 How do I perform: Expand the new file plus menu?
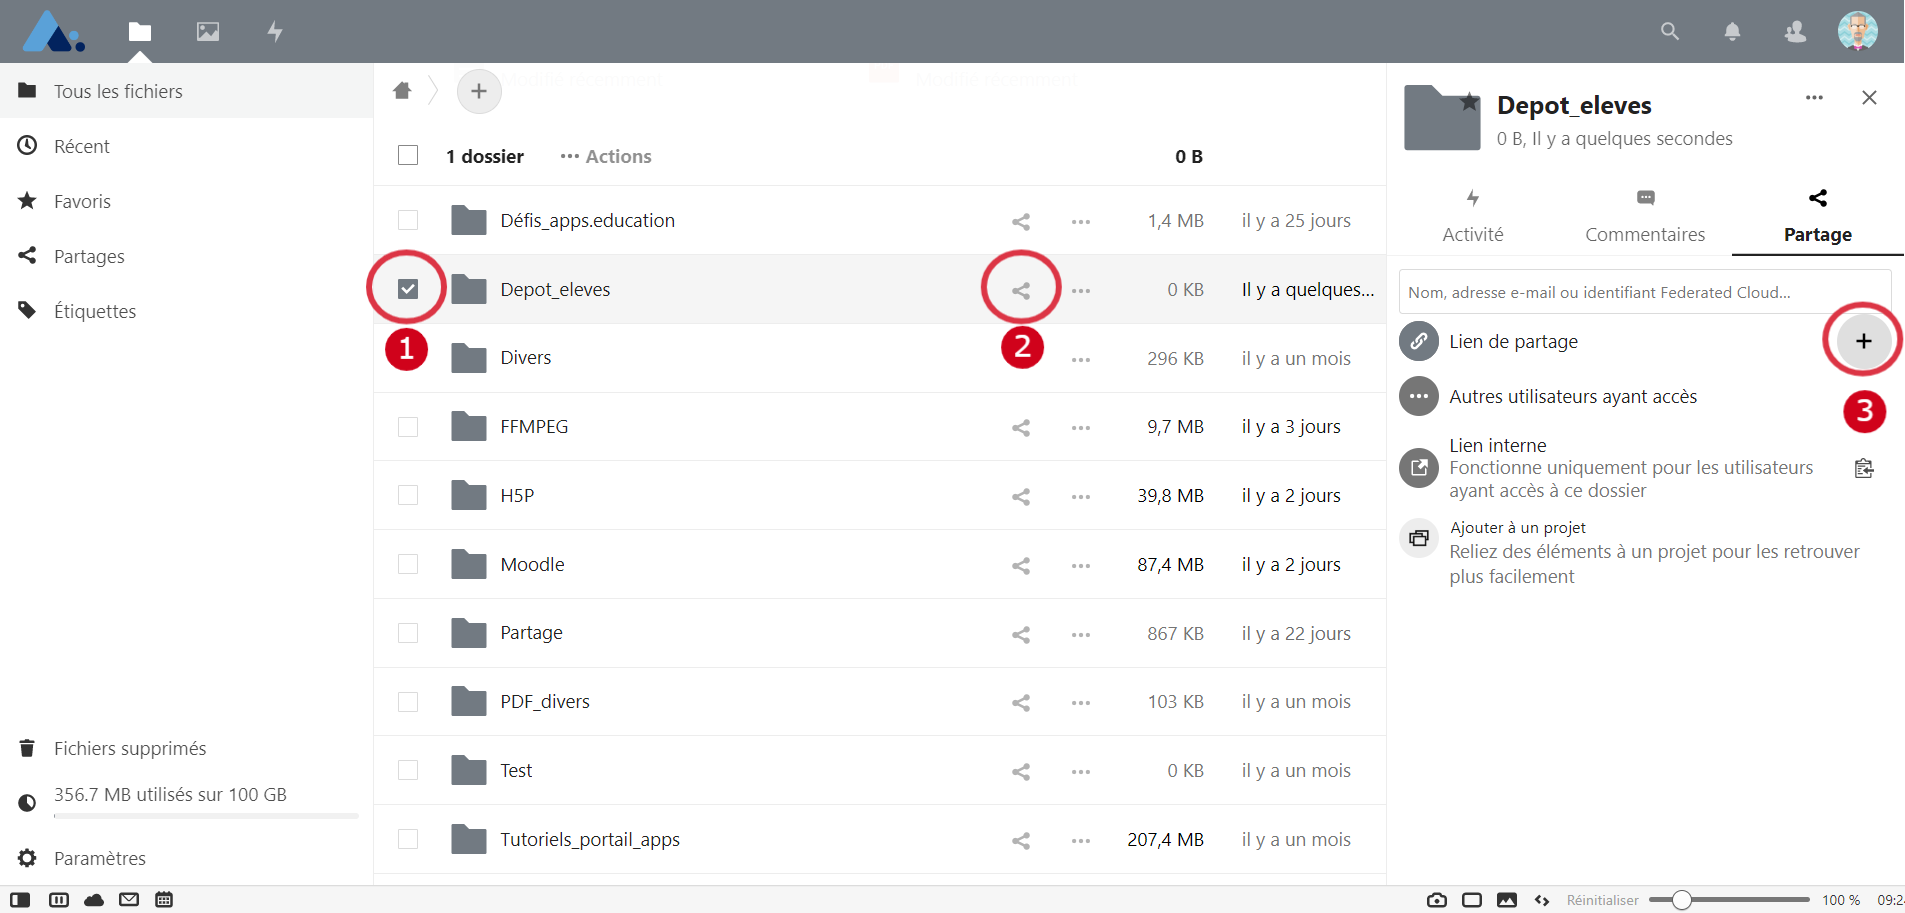(479, 91)
